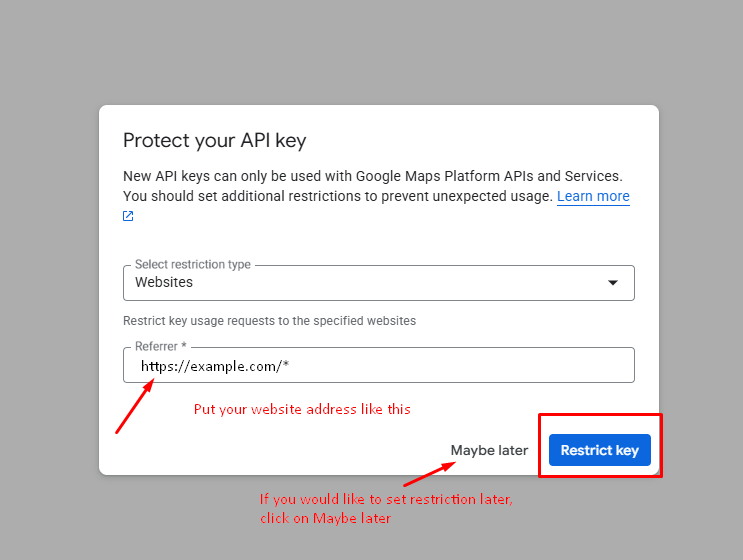Open the external link icon below the description
Screen dimensions: 743x560
[x=128, y=216]
